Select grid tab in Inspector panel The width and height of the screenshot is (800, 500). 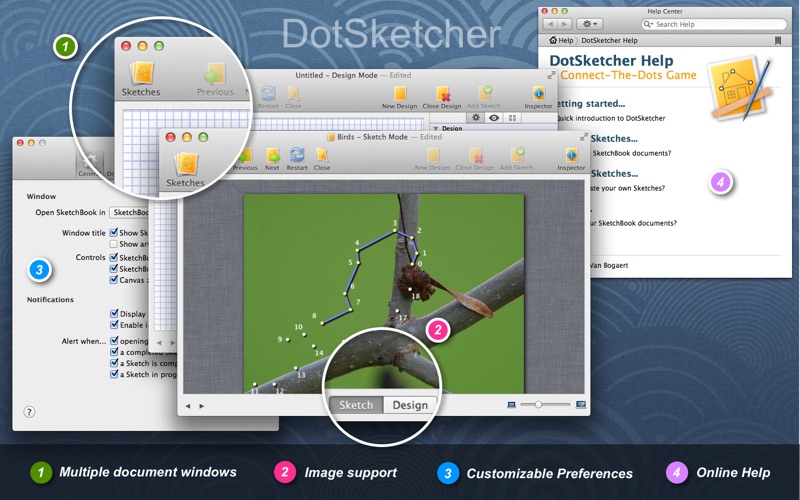click(512, 118)
